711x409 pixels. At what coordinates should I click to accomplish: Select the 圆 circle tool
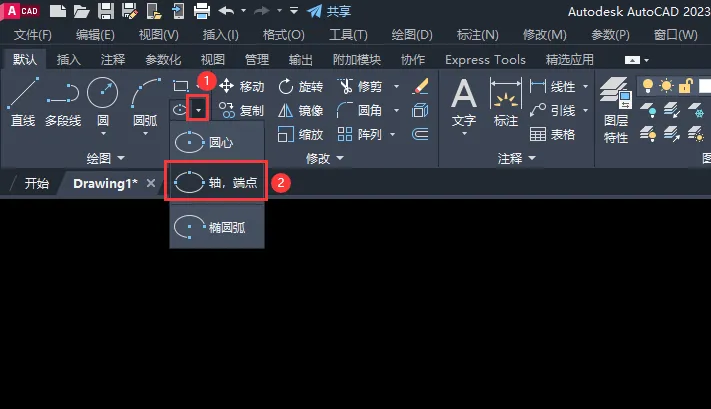coord(103,102)
